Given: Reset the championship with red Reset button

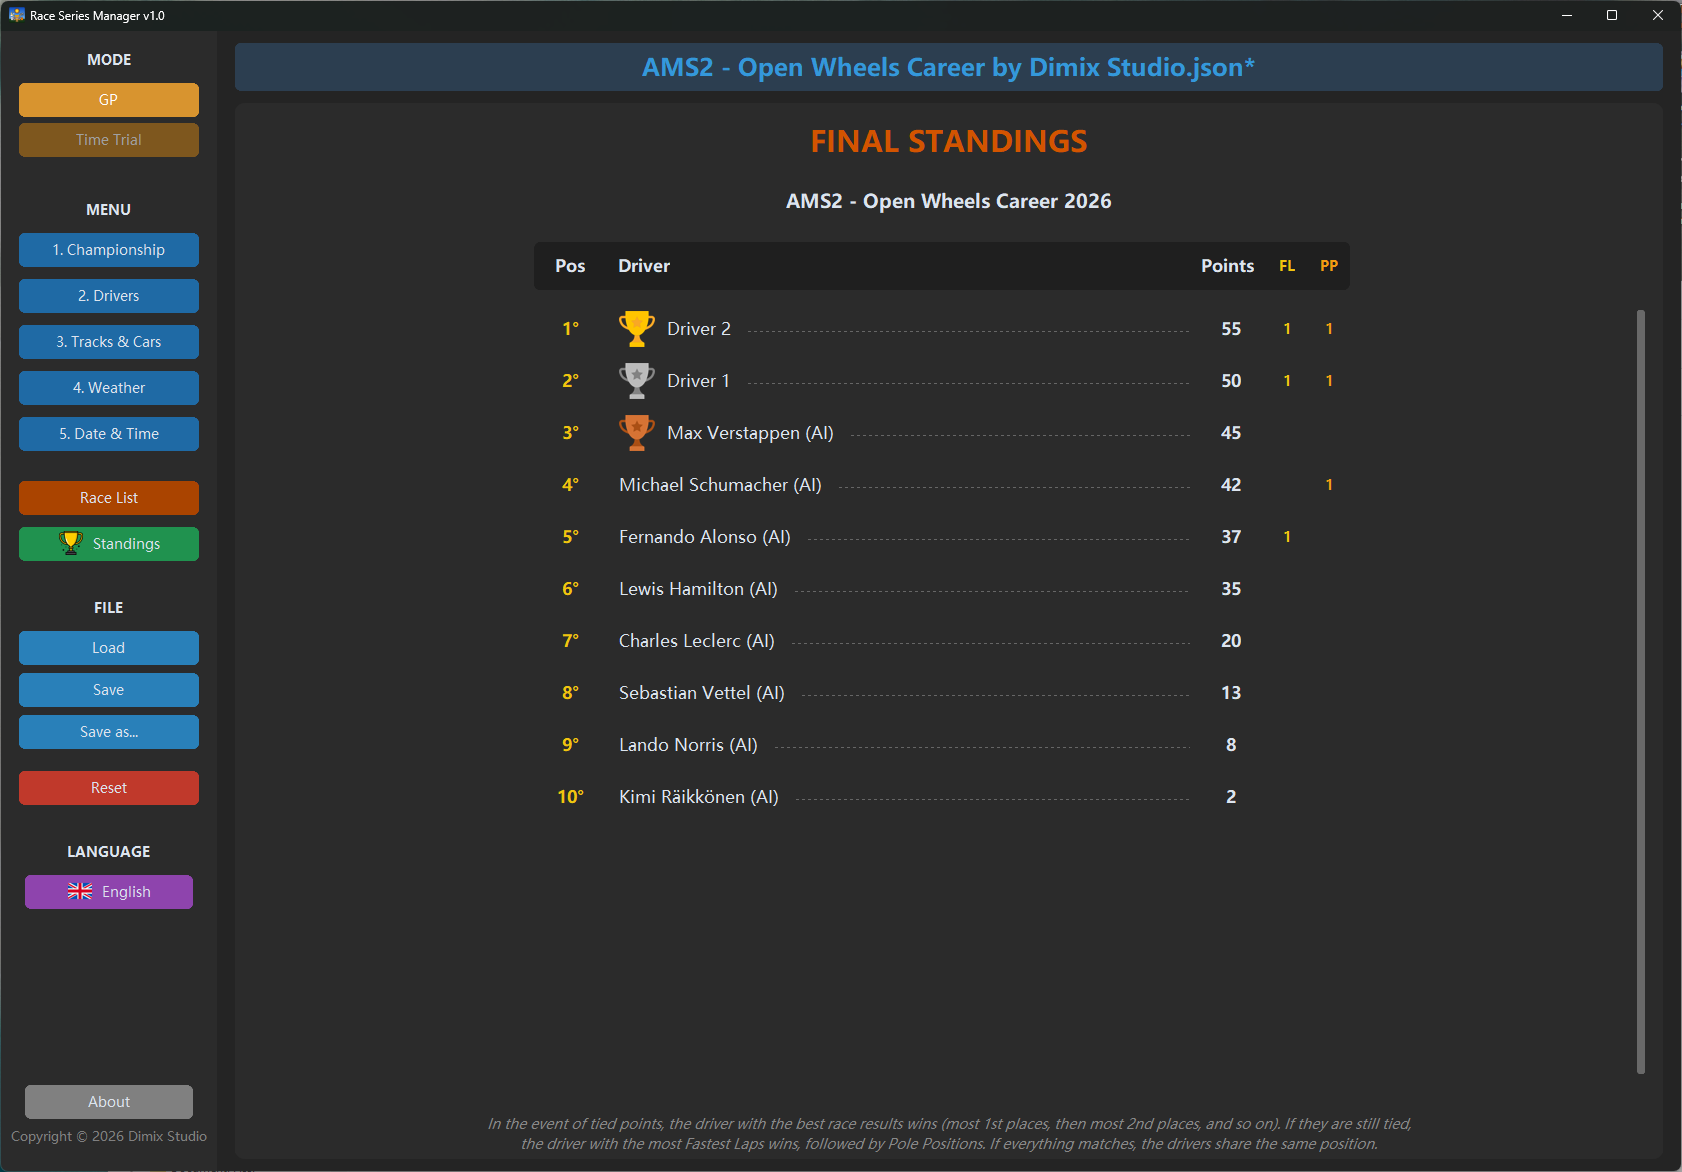Looking at the screenshot, I should 109,788.
